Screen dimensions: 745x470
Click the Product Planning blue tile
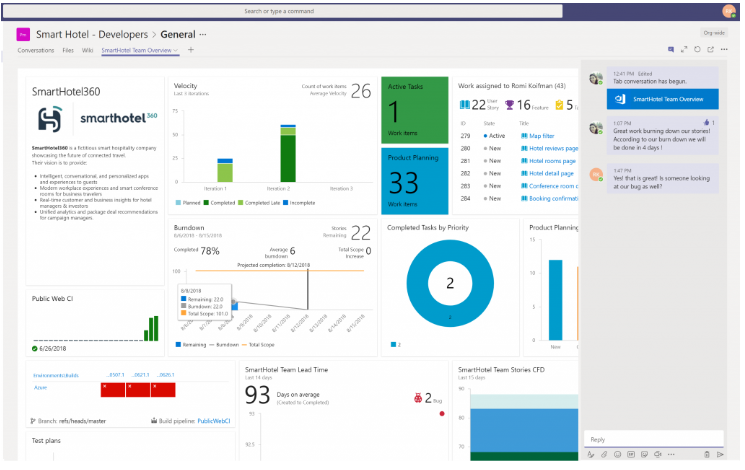414,181
